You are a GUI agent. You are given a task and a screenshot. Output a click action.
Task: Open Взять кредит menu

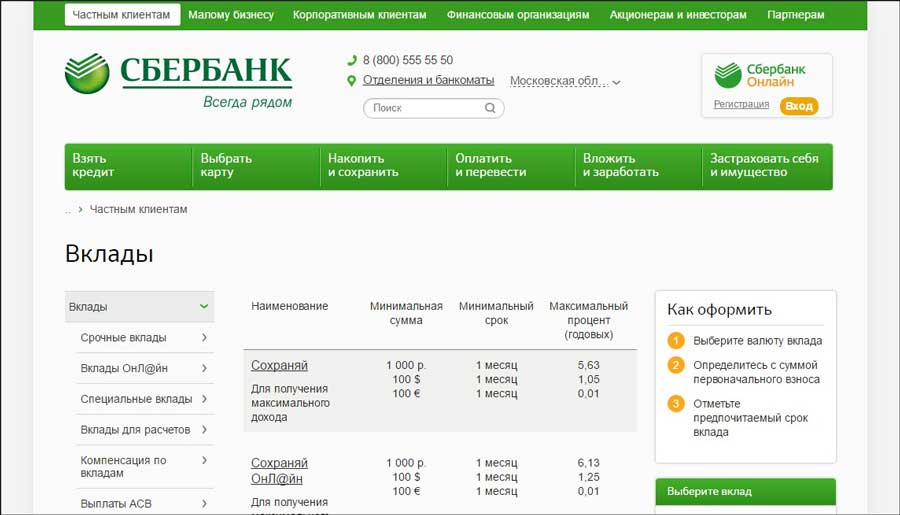127,166
